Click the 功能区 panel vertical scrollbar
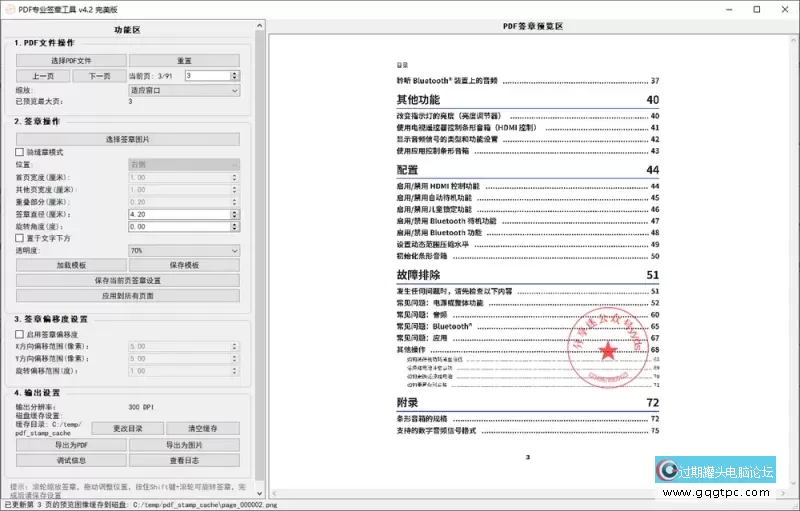Image resolution: width=800 pixels, height=511 pixels. pos(260,255)
